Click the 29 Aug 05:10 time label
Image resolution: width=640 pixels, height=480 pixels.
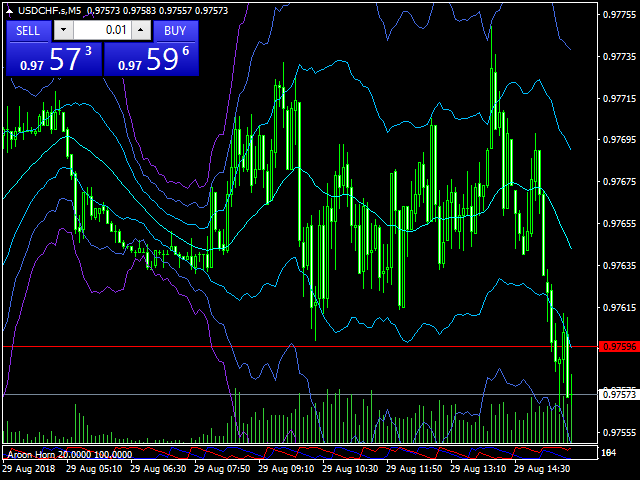[94, 469]
